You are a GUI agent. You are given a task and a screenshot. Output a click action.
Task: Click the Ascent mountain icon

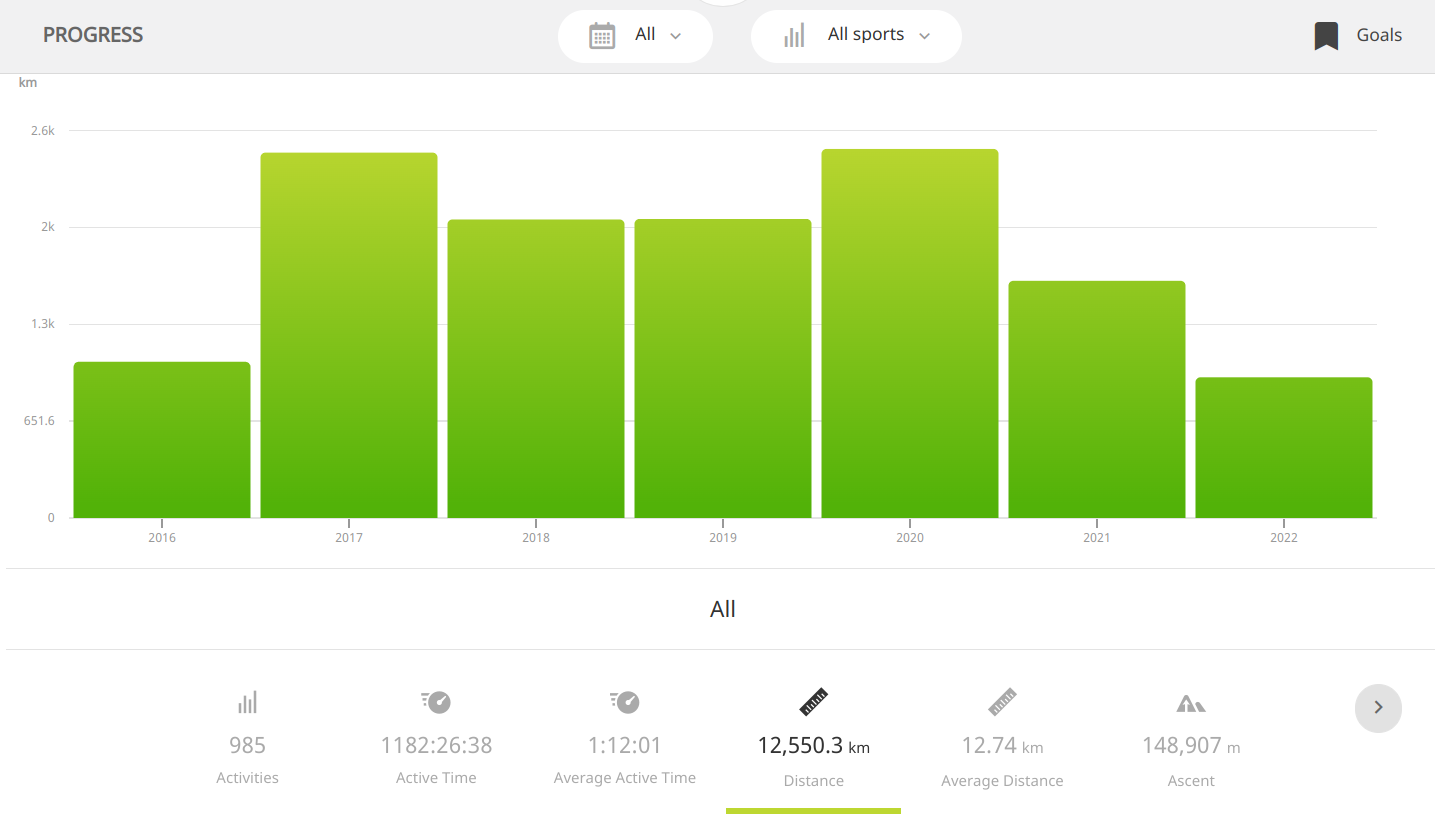[1191, 703]
